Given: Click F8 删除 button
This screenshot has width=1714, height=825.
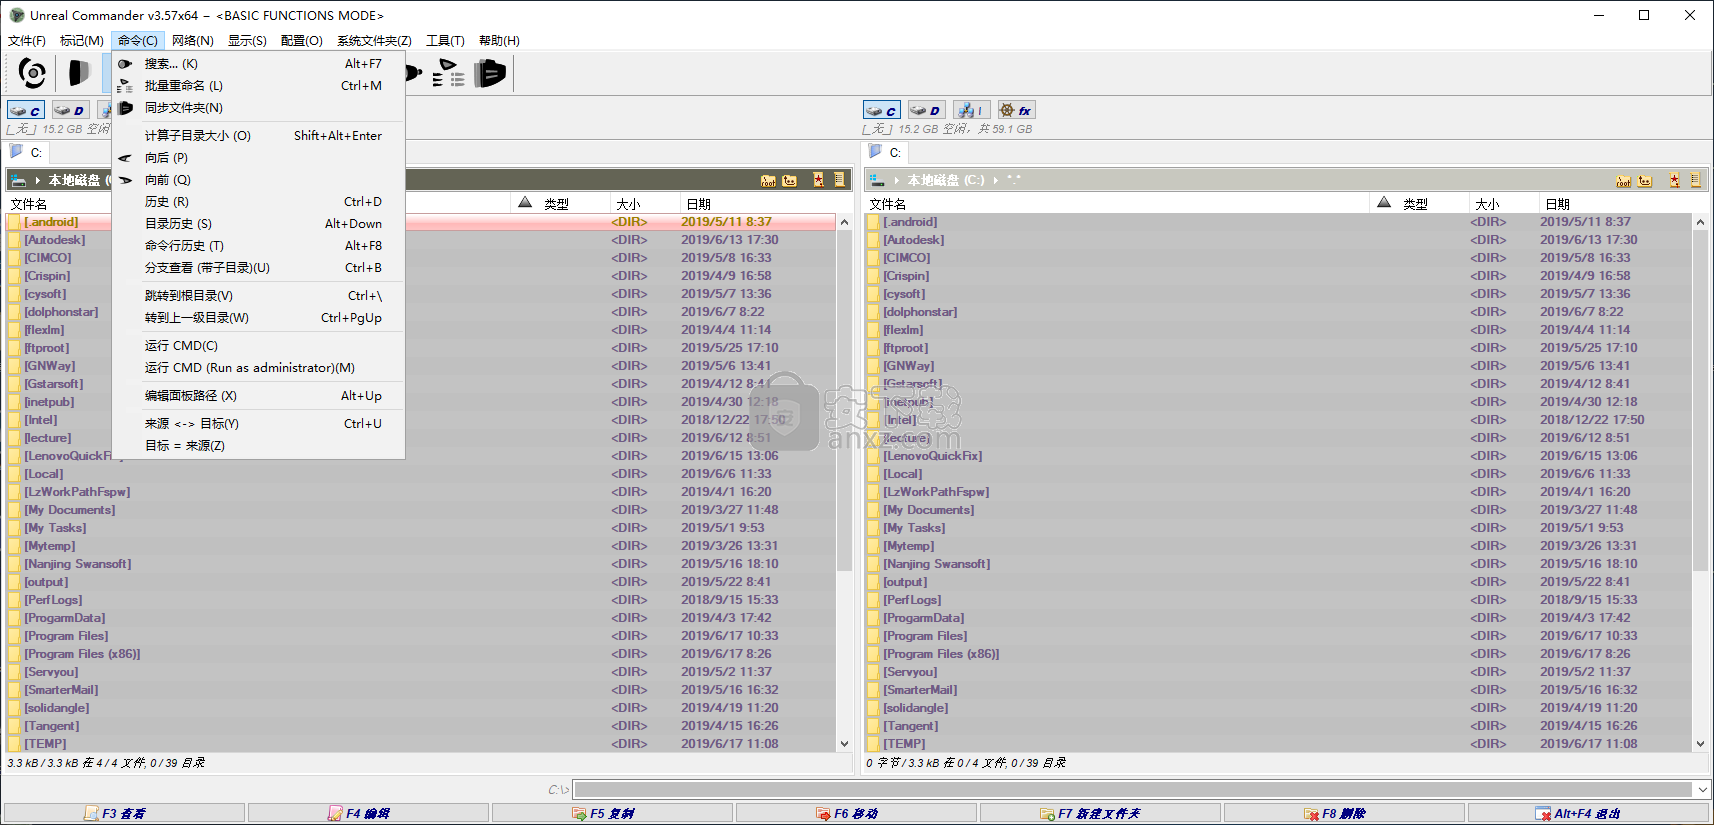Looking at the screenshot, I should tap(1345, 814).
